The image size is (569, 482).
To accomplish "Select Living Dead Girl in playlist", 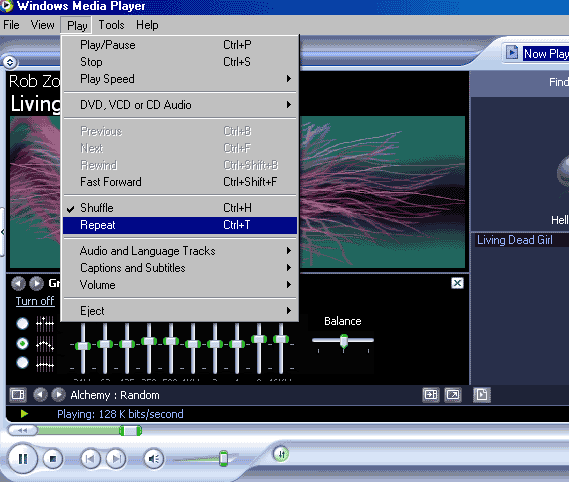I will [522, 240].
